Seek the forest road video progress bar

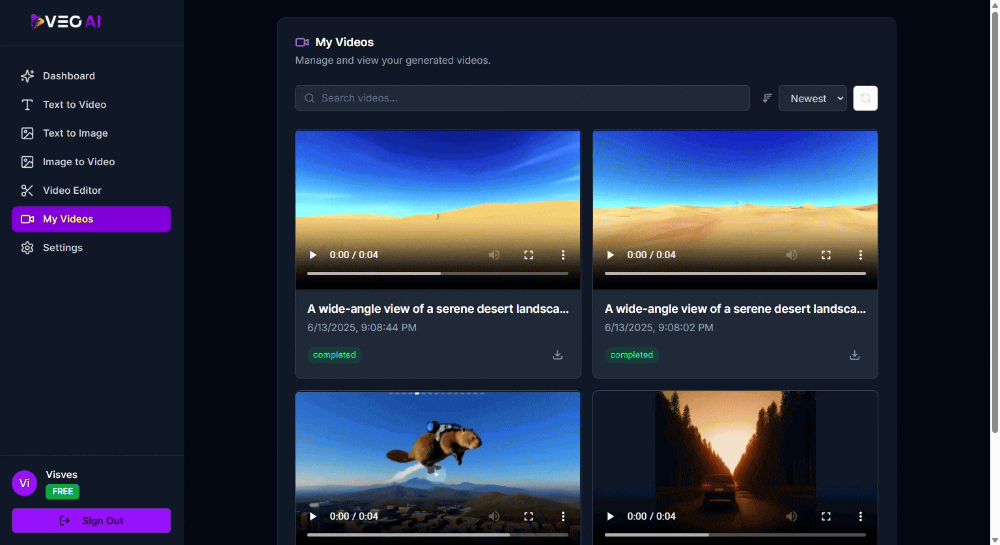735,535
